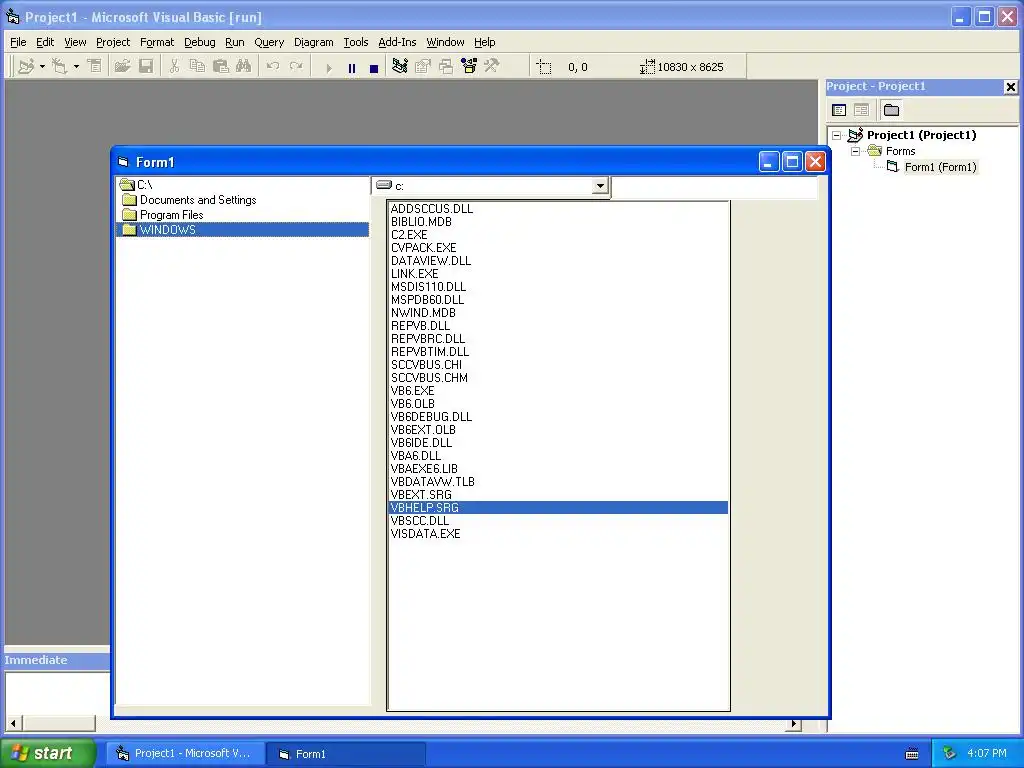Select the Documents and Settings folder
This screenshot has height=768, width=1024.
242,200
